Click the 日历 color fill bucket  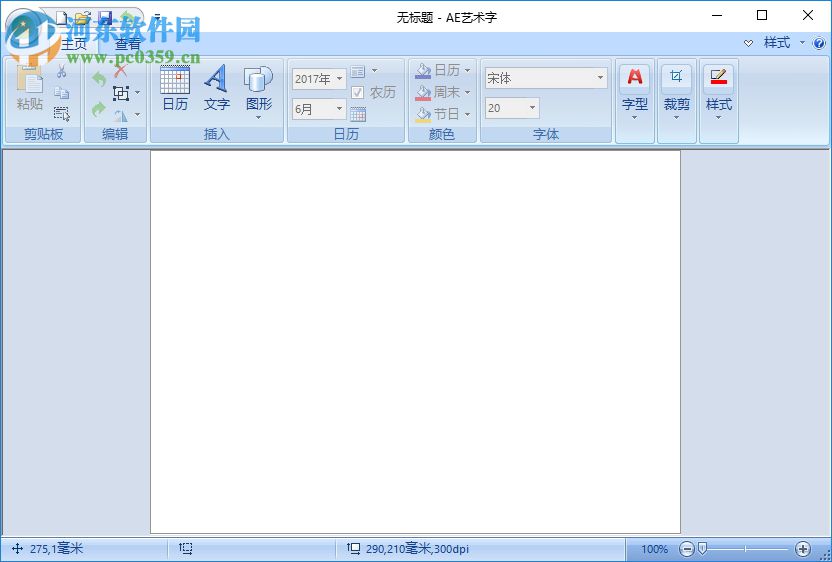point(423,71)
